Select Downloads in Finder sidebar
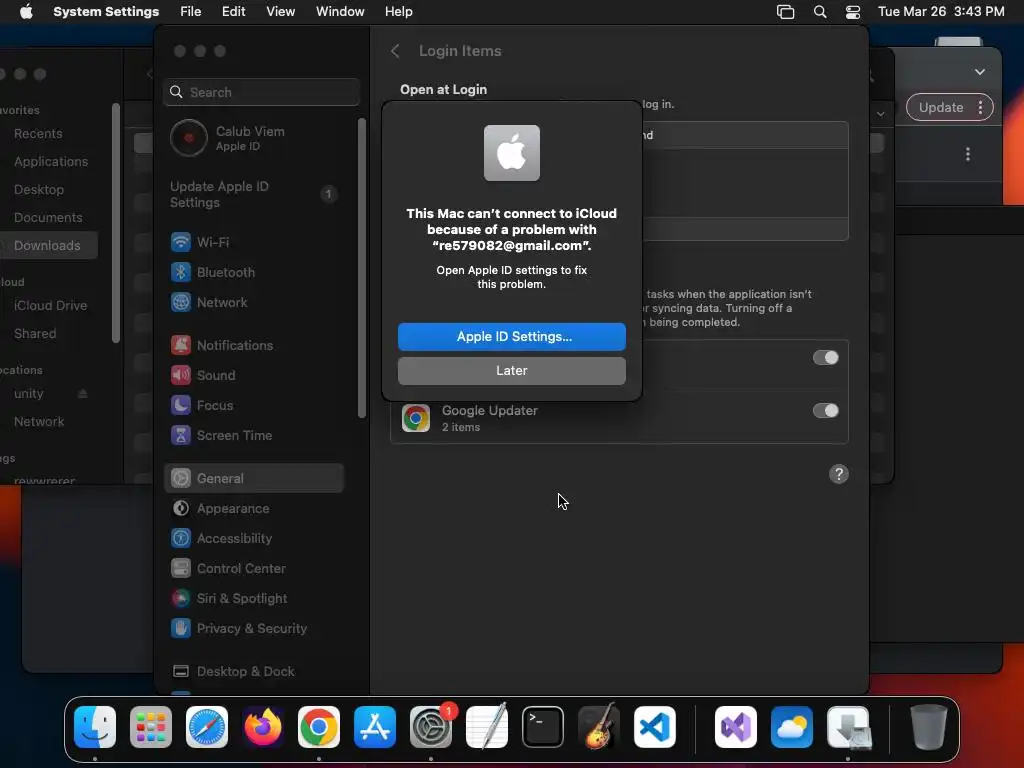This screenshot has width=1024, height=768. click(47, 246)
